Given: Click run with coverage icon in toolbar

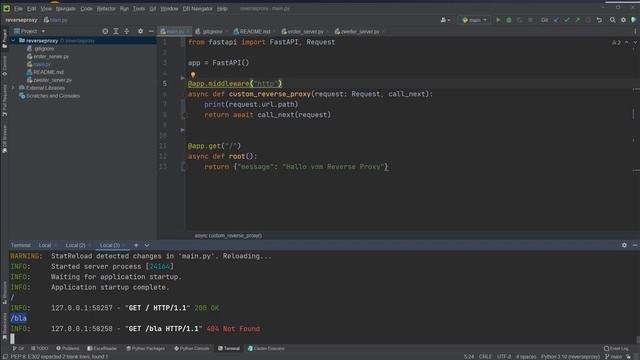Looking at the screenshot, I should pyautogui.click(x=519, y=20).
